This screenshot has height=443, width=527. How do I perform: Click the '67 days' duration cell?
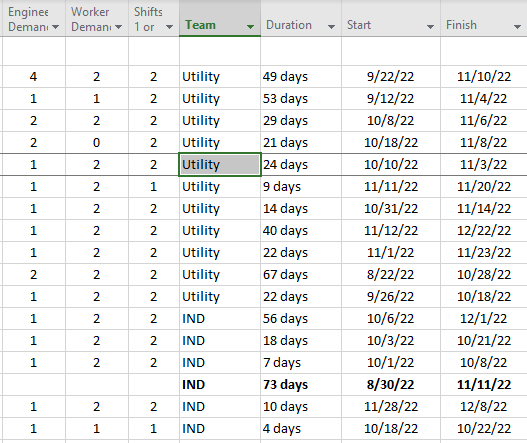tap(301, 275)
